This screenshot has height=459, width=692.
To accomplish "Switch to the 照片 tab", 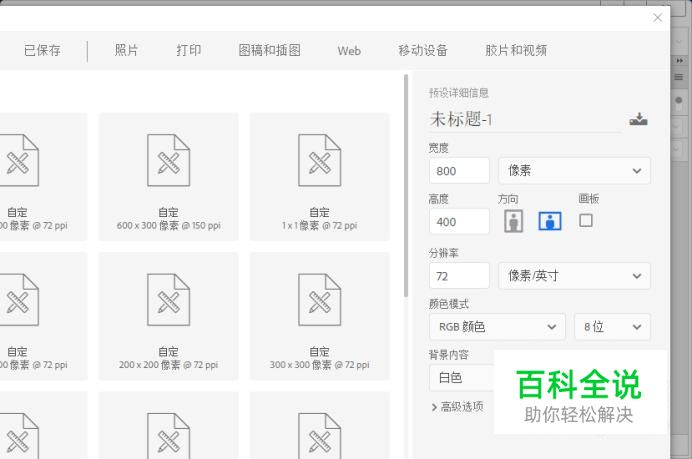I will click(126, 50).
